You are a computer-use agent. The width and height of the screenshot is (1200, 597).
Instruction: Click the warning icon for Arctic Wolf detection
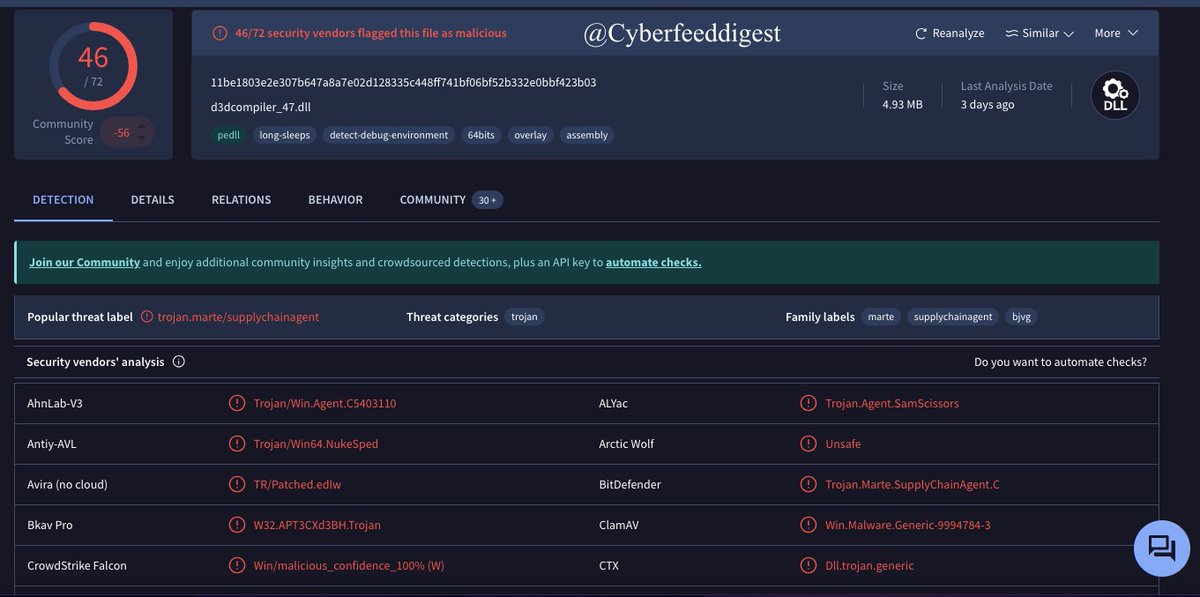[x=808, y=444]
